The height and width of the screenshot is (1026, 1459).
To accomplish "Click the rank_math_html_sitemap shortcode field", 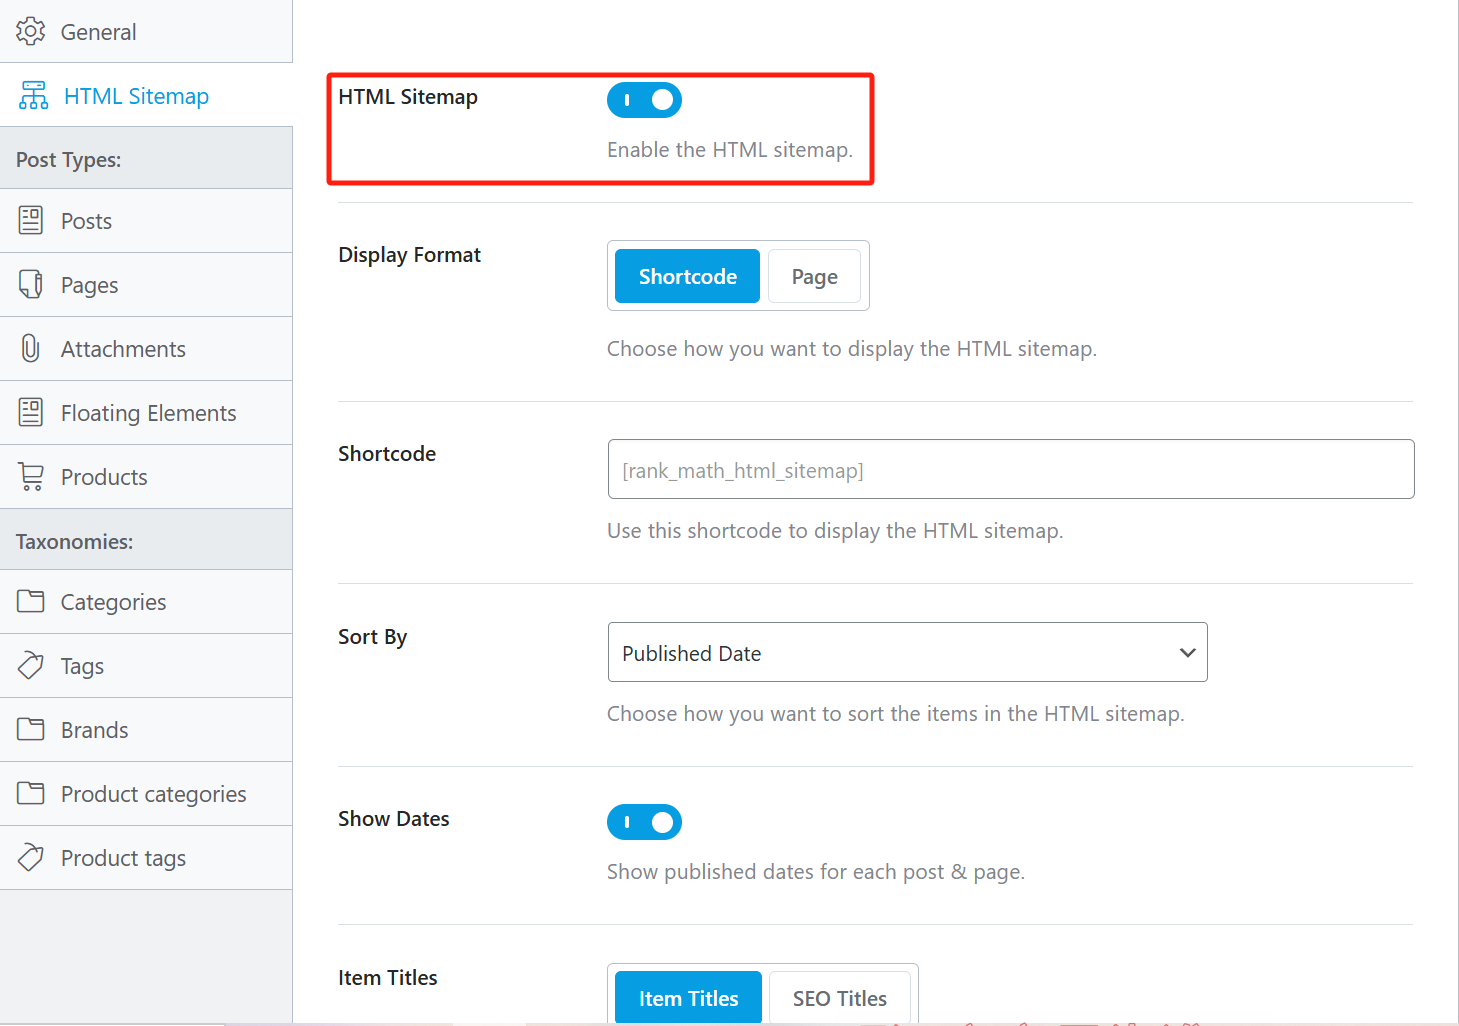I will click(1010, 470).
